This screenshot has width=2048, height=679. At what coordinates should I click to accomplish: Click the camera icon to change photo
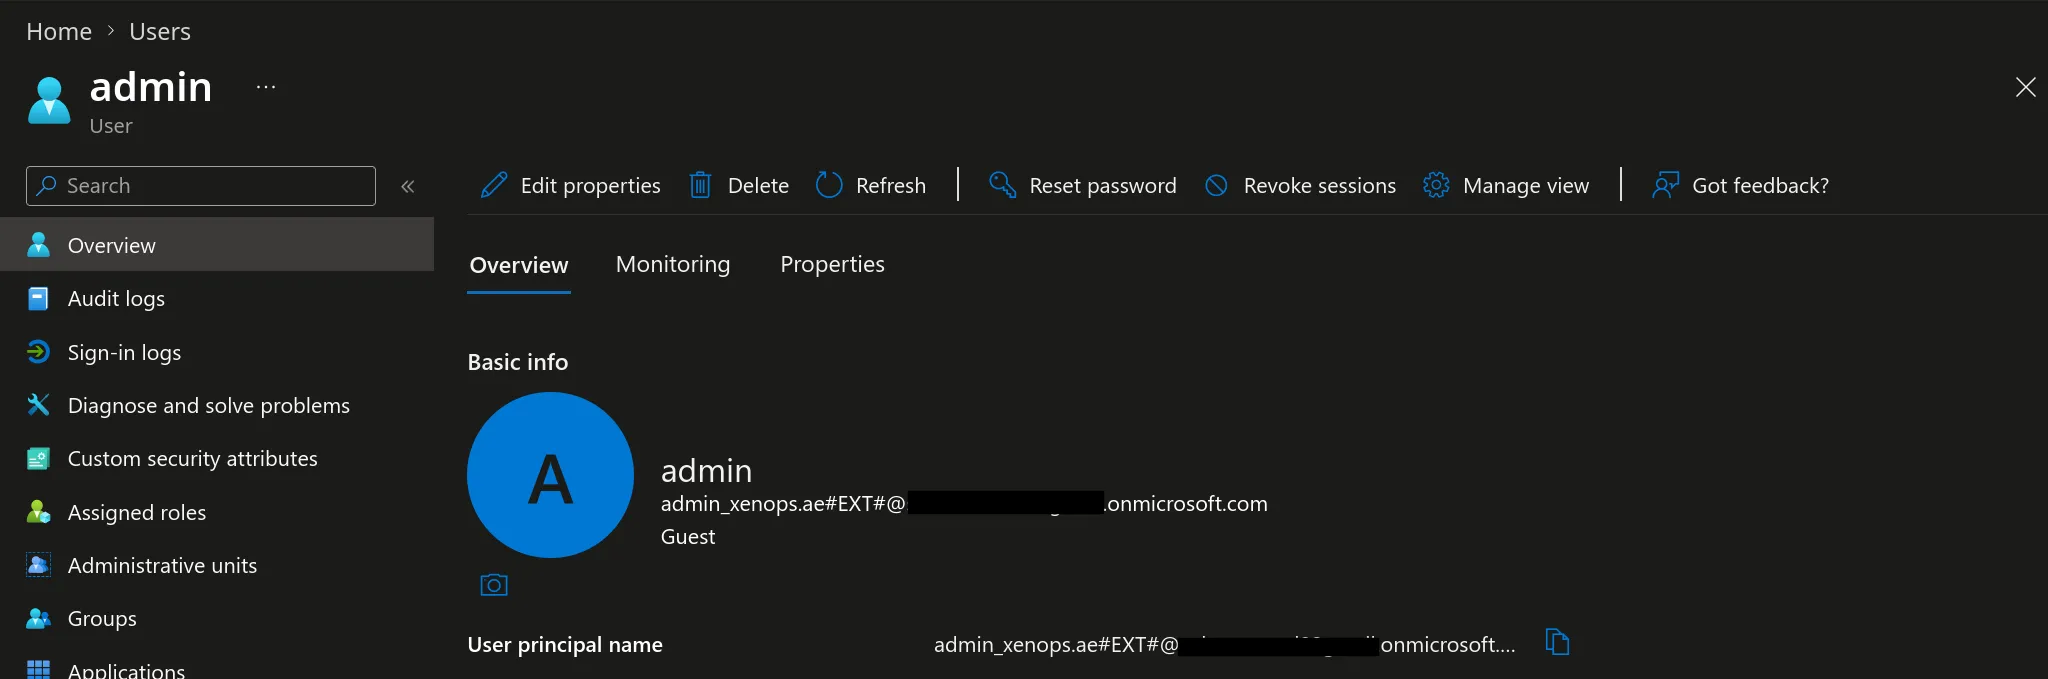click(x=494, y=585)
